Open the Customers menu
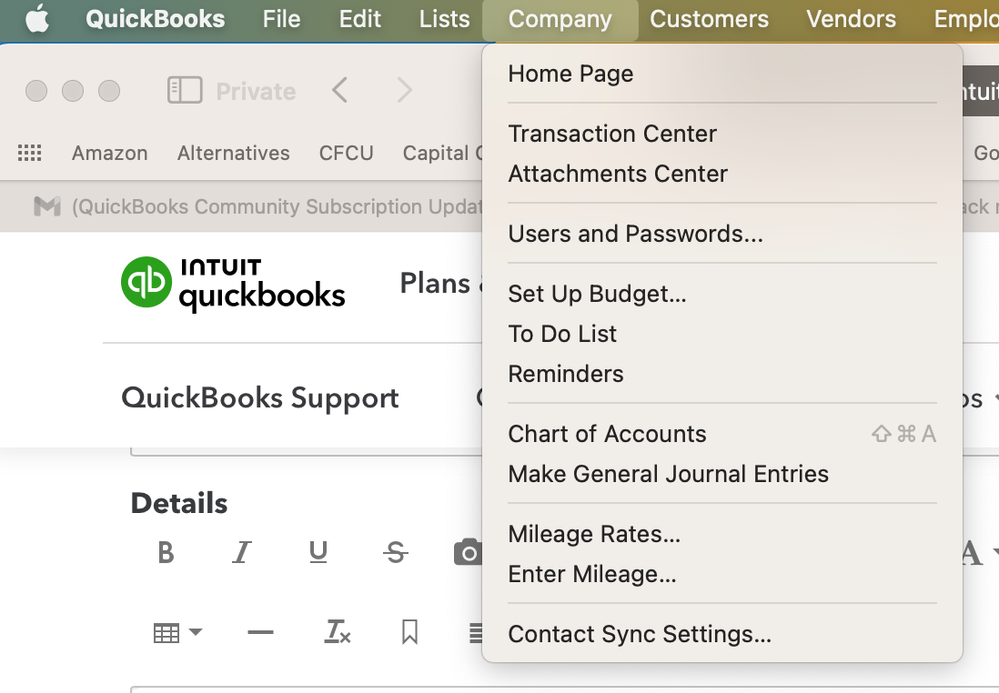This screenshot has width=999, height=693. (x=709, y=18)
